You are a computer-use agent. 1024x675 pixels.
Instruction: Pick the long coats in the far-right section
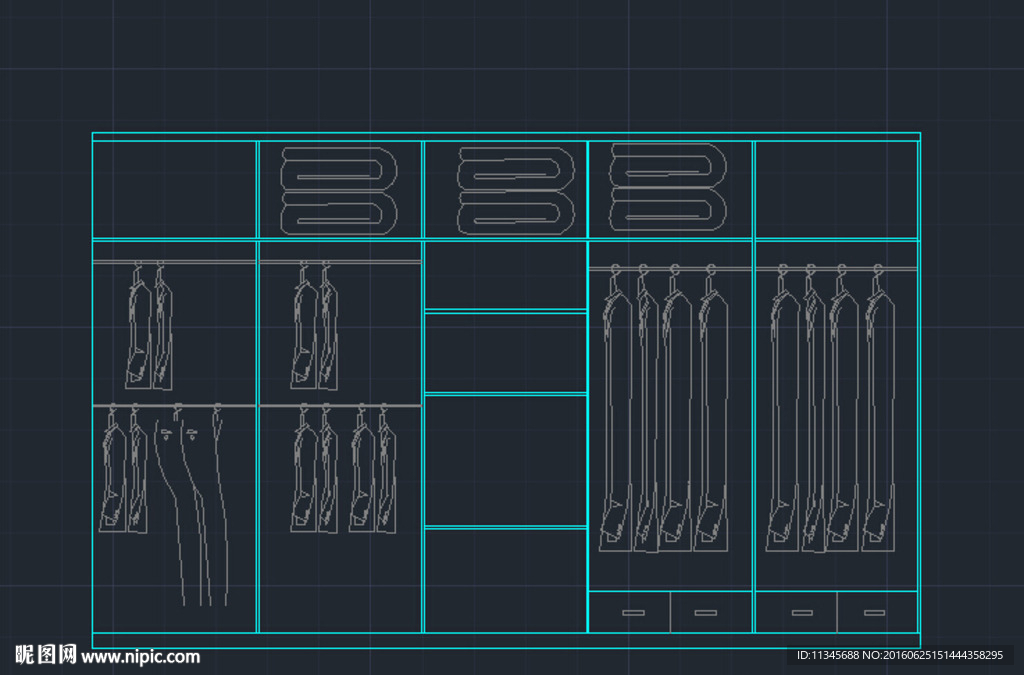831,410
